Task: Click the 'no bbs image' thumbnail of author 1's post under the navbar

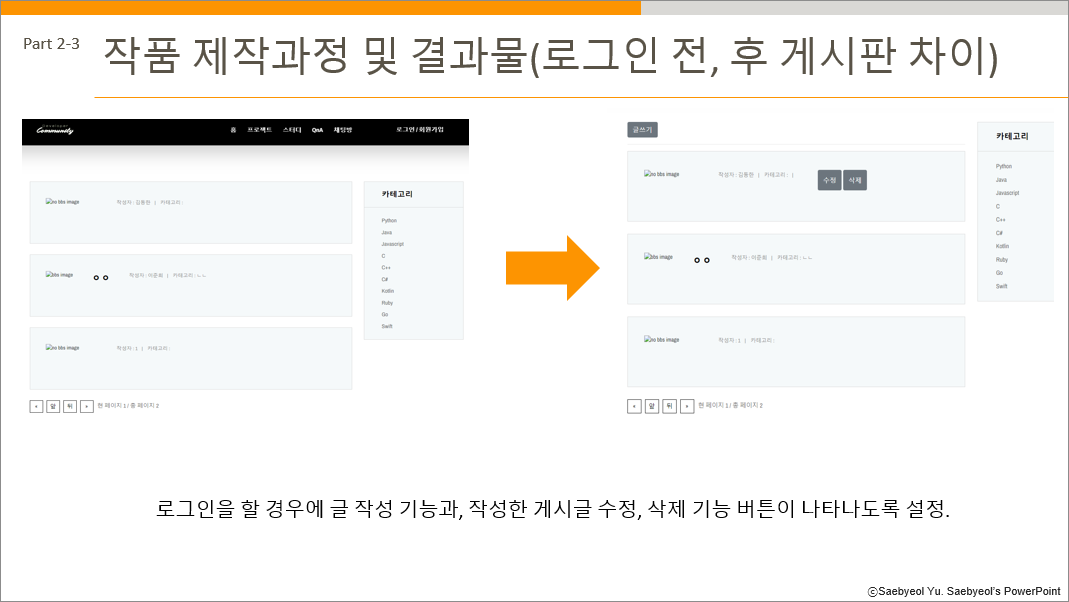Action: pos(63,348)
